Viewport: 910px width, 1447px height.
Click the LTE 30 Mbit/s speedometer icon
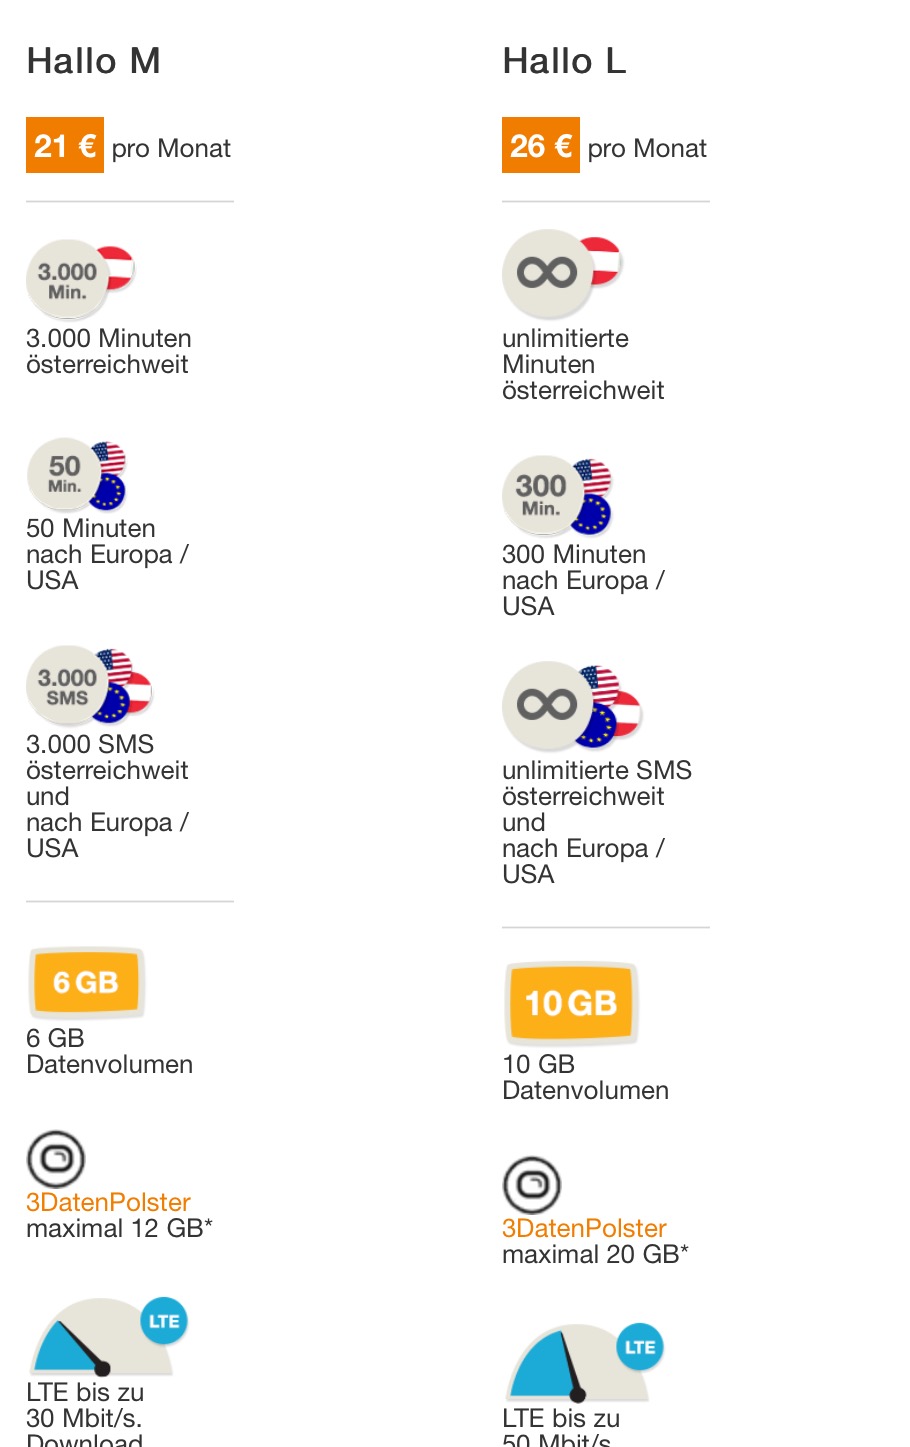coord(107,1337)
